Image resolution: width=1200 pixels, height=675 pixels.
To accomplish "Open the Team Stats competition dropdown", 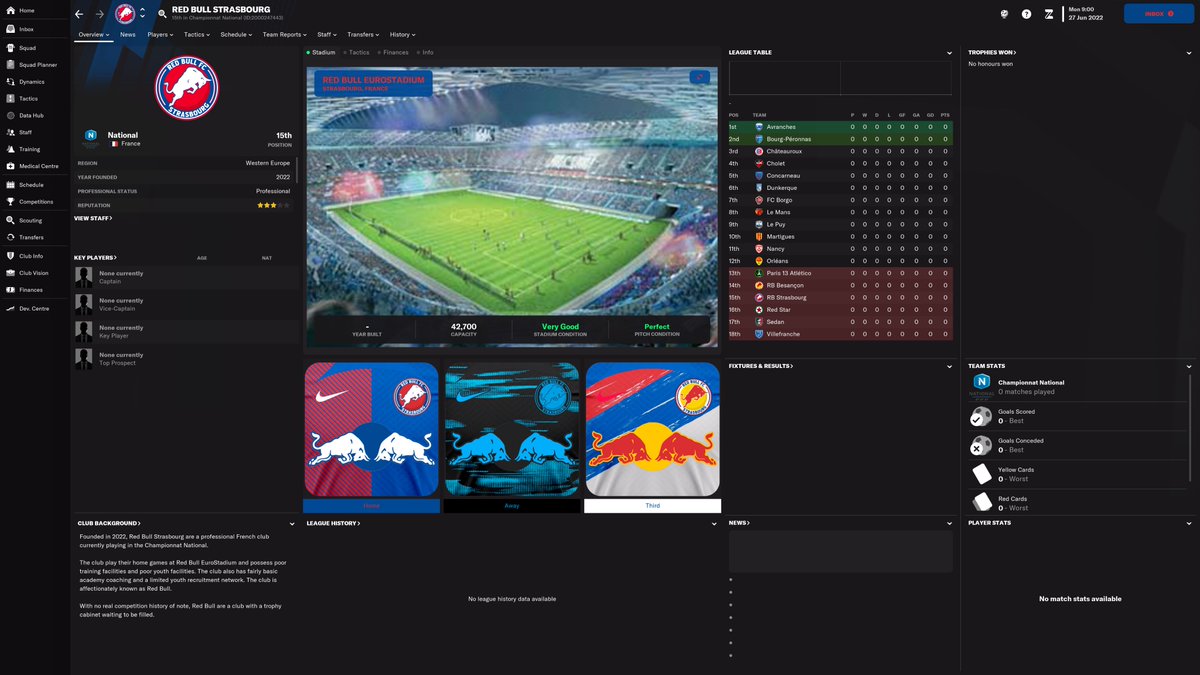I will tap(1189, 367).
